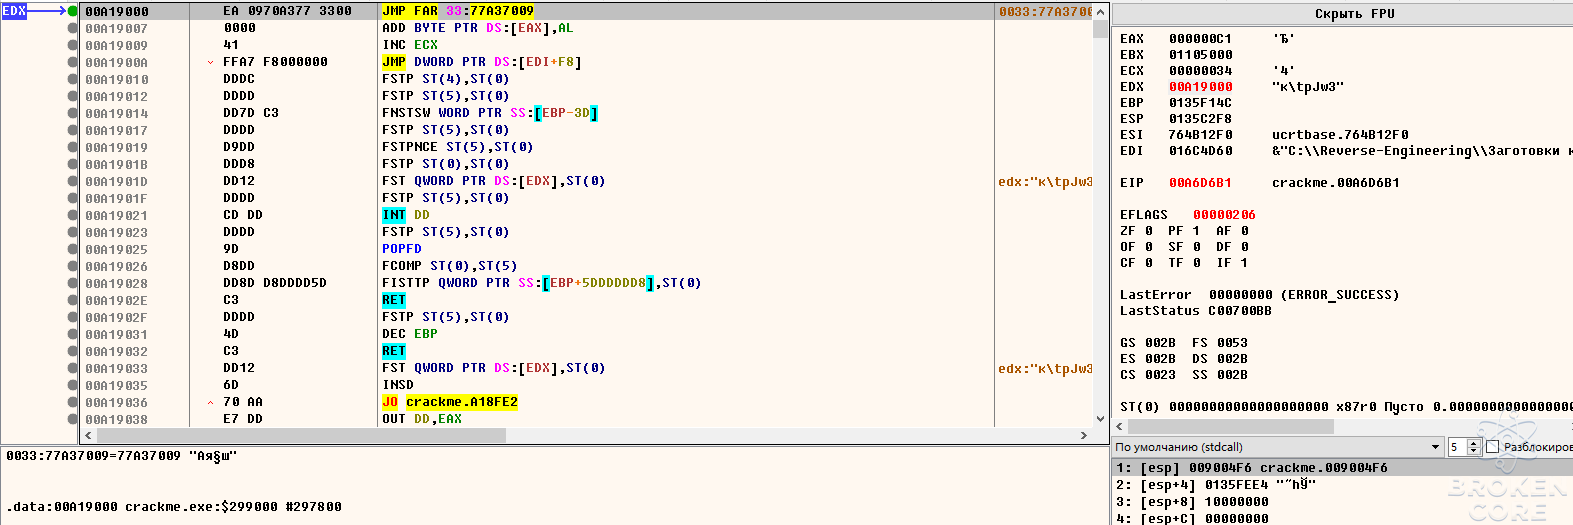Screen dimensions: 1573x525
Task: Click the registers panel horizontal scrollbar thumb
Action: pyautogui.click(x=1230, y=427)
